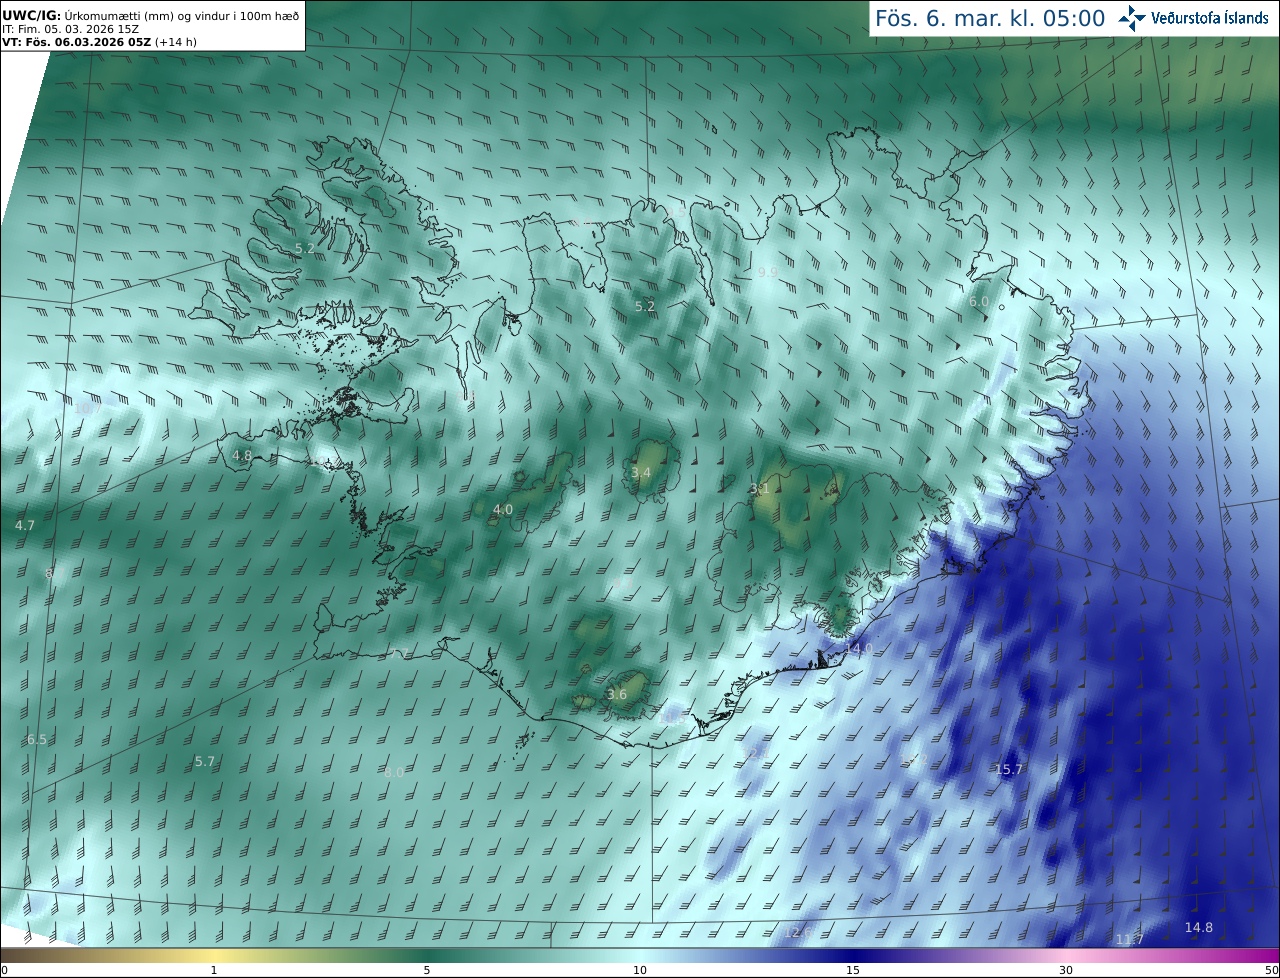Click the 12.6 value label on the map
Viewport: 1280px width, 978px height.
798,932
